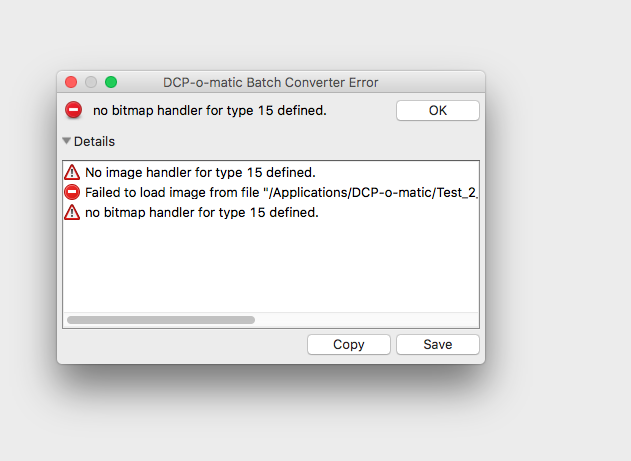This screenshot has height=461, width=631.
Task: Click warning triangle icon on 'No image handler' row
Action: point(72,172)
